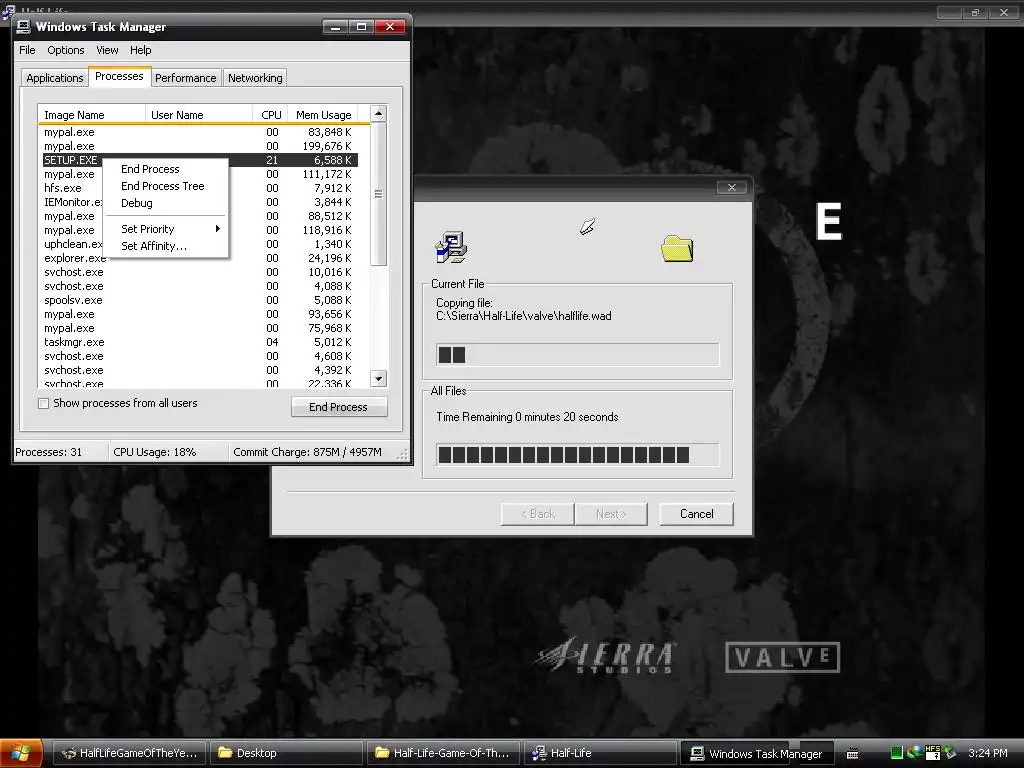1024x768 pixels.
Task: Click the Safely Remove Hardware tray icon
Action: click(950, 752)
